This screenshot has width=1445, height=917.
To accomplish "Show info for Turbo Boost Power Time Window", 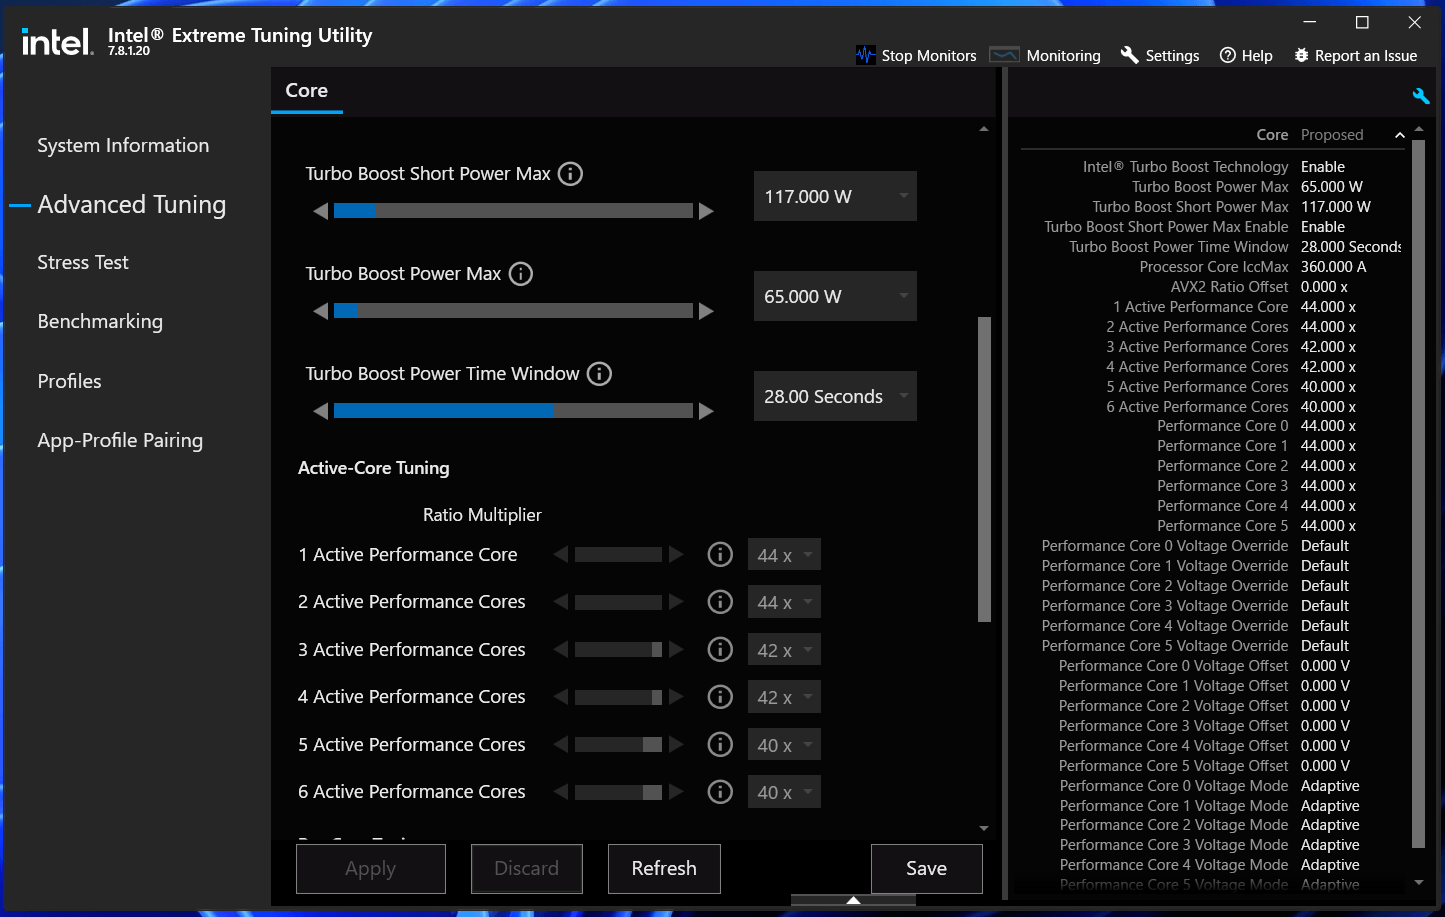I will pos(599,374).
